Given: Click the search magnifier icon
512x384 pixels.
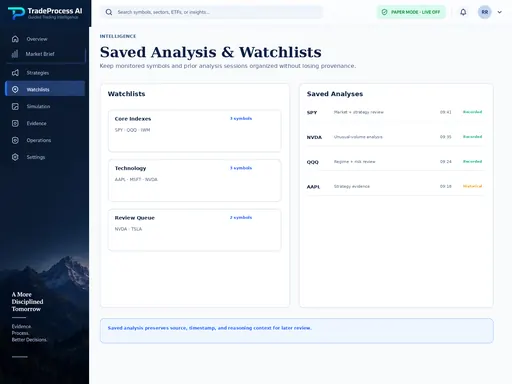Looking at the screenshot, I should click(x=109, y=12).
